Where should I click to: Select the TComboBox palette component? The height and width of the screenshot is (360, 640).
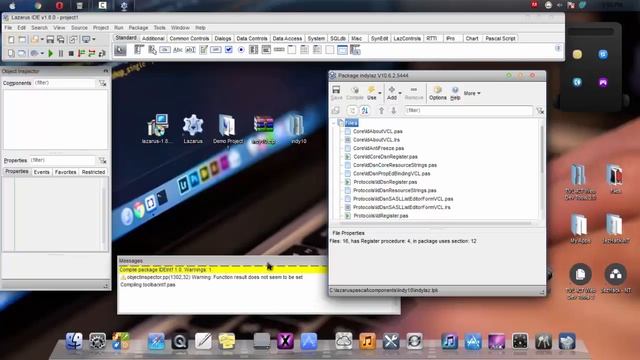266,50
